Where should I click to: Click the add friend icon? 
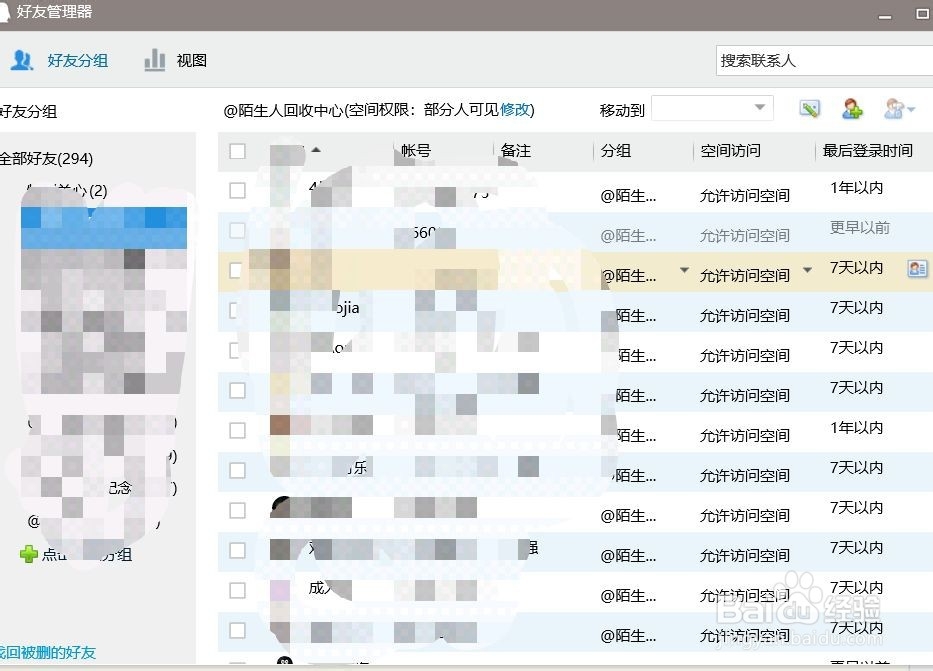(x=851, y=108)
